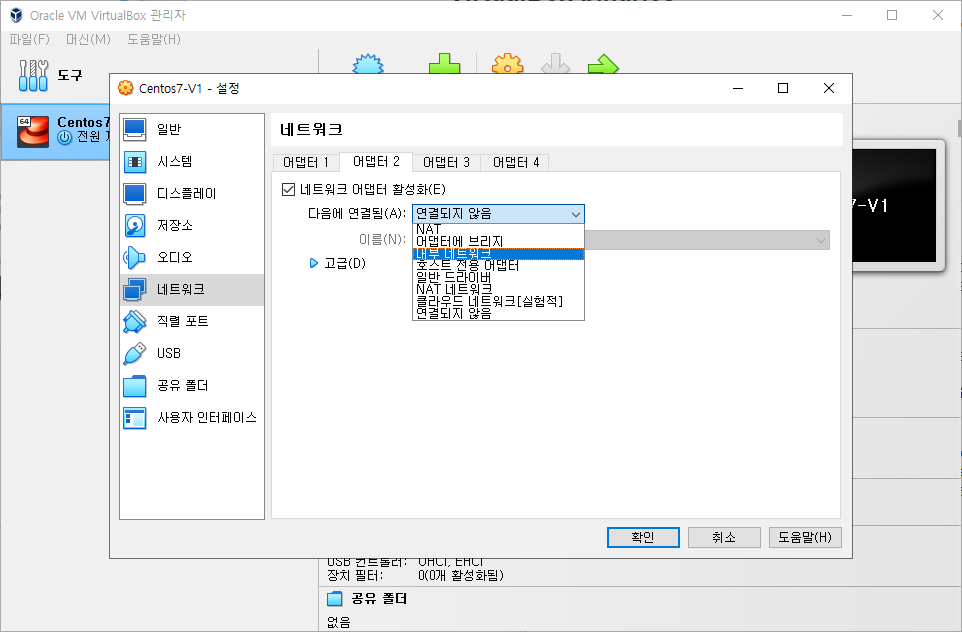Open the 파일(F) menu

29,39
